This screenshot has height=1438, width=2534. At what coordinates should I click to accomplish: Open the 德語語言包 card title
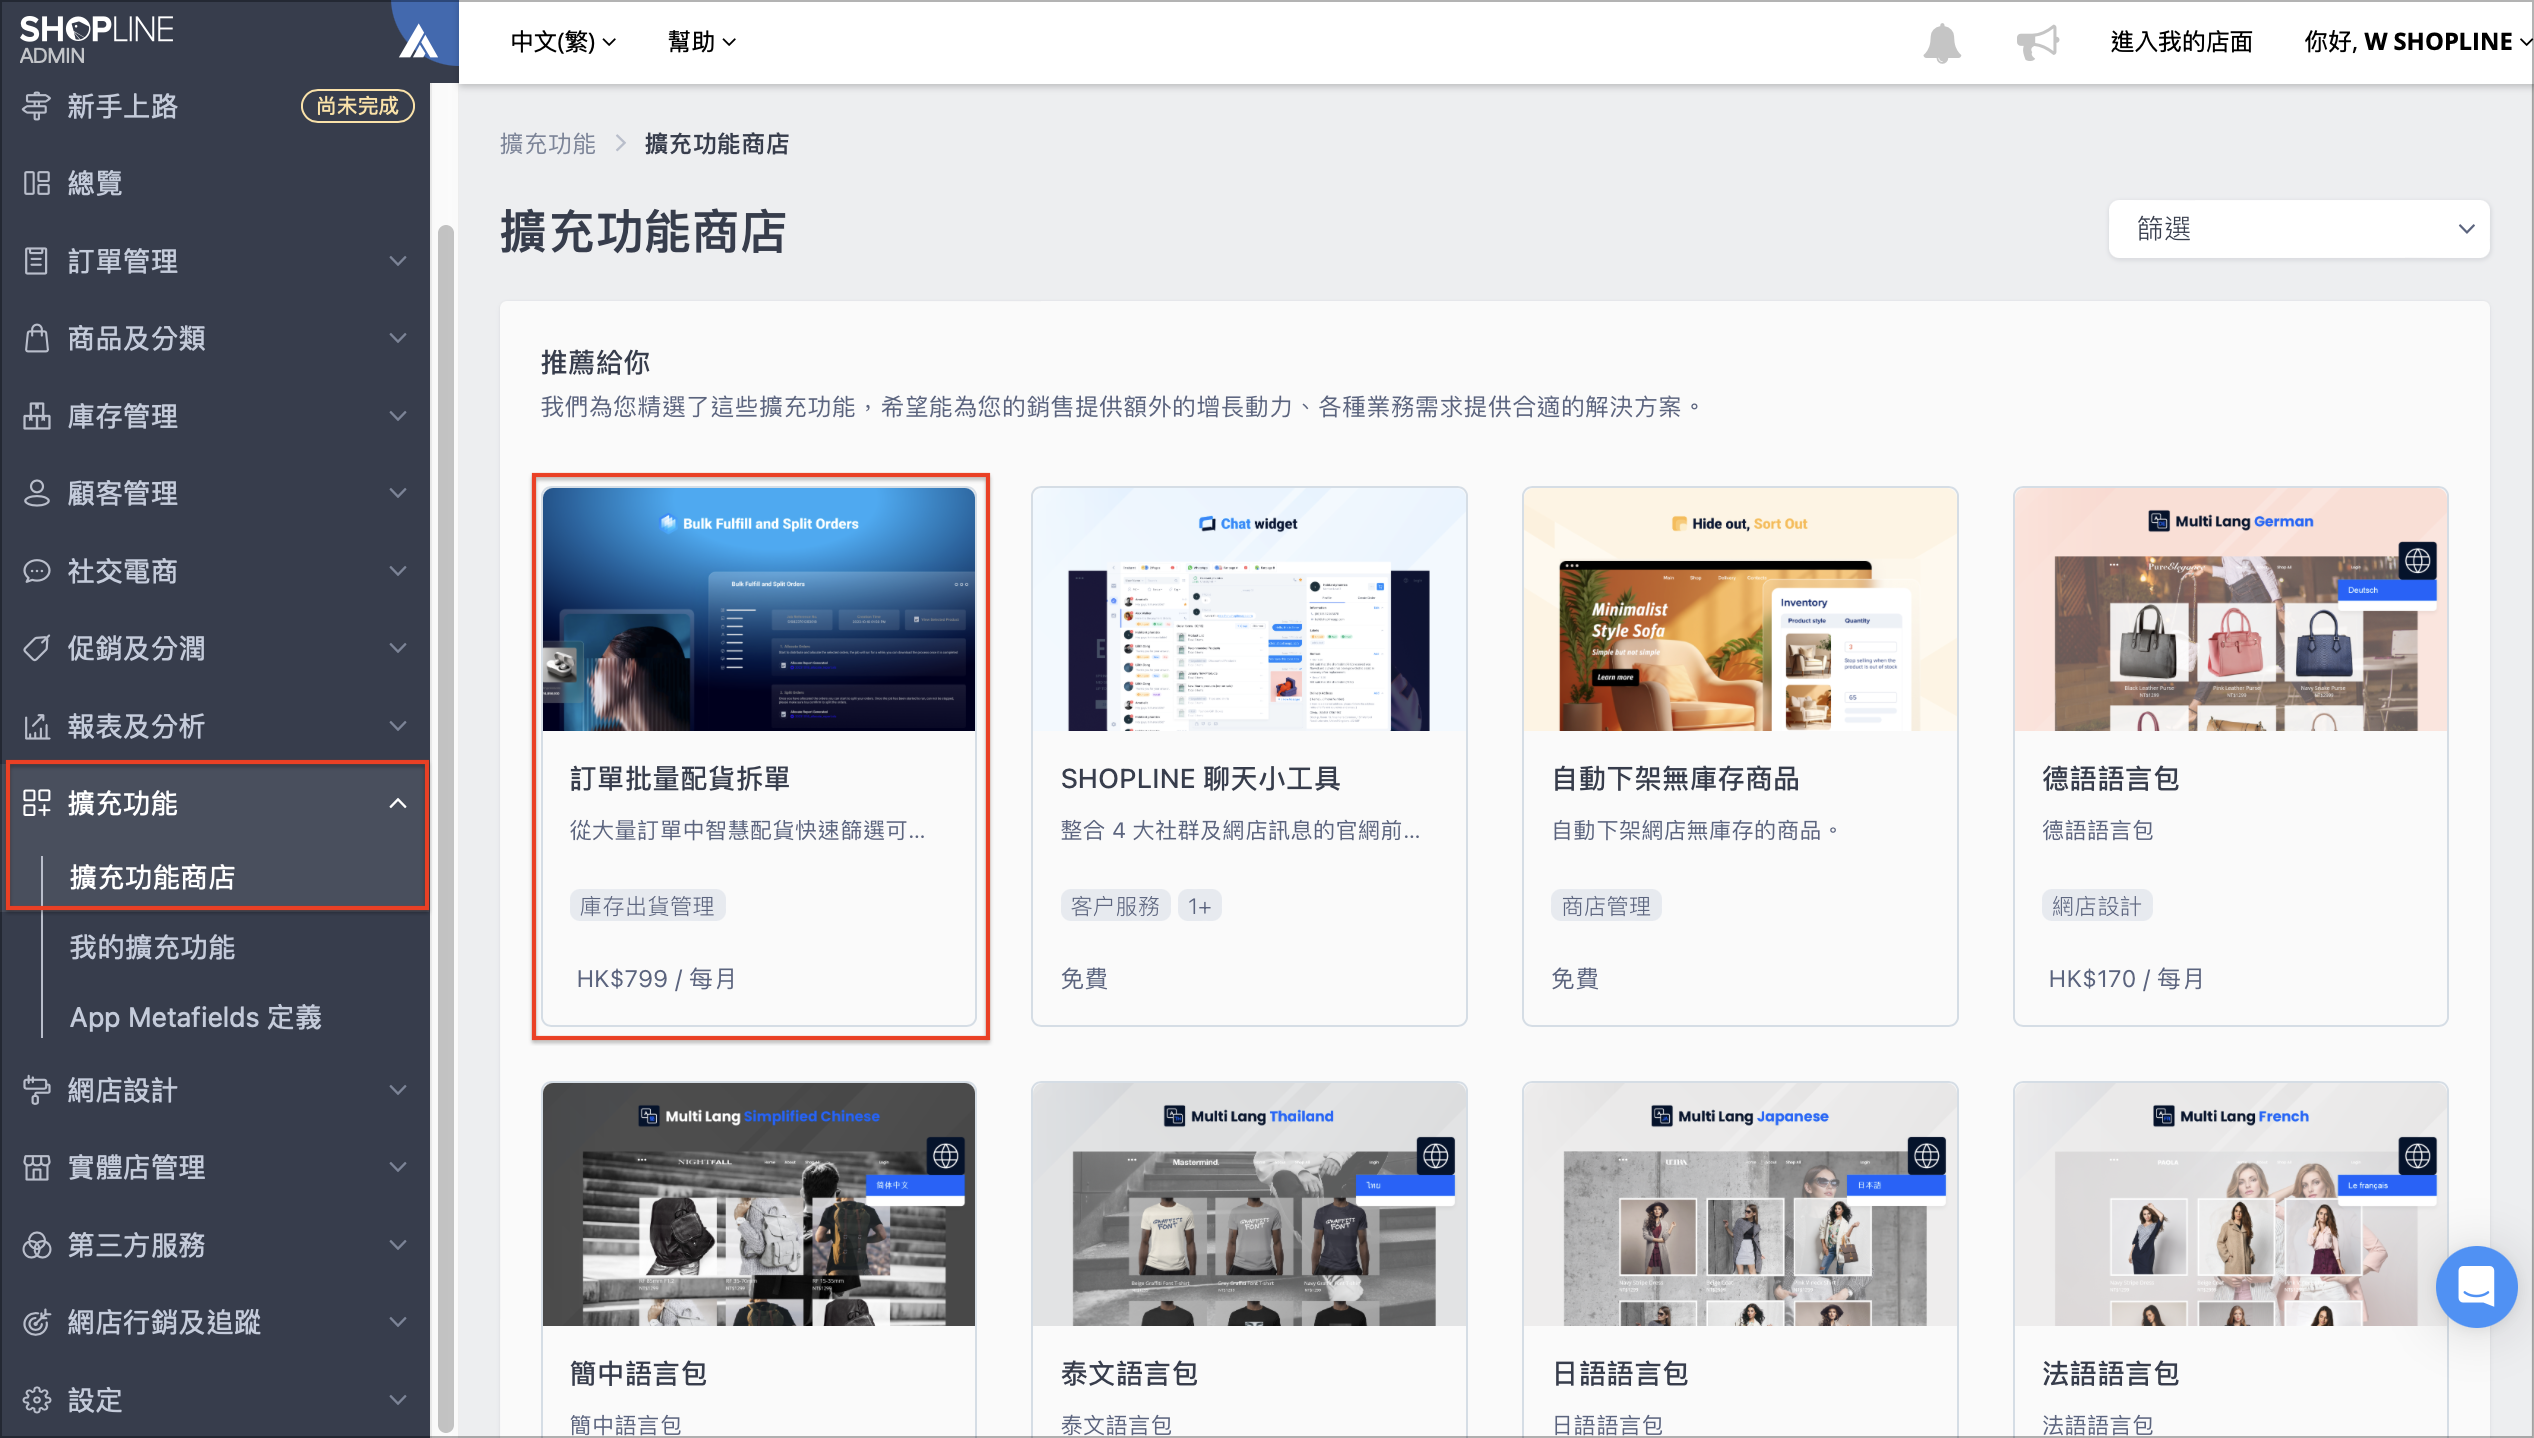(2110, 779)
